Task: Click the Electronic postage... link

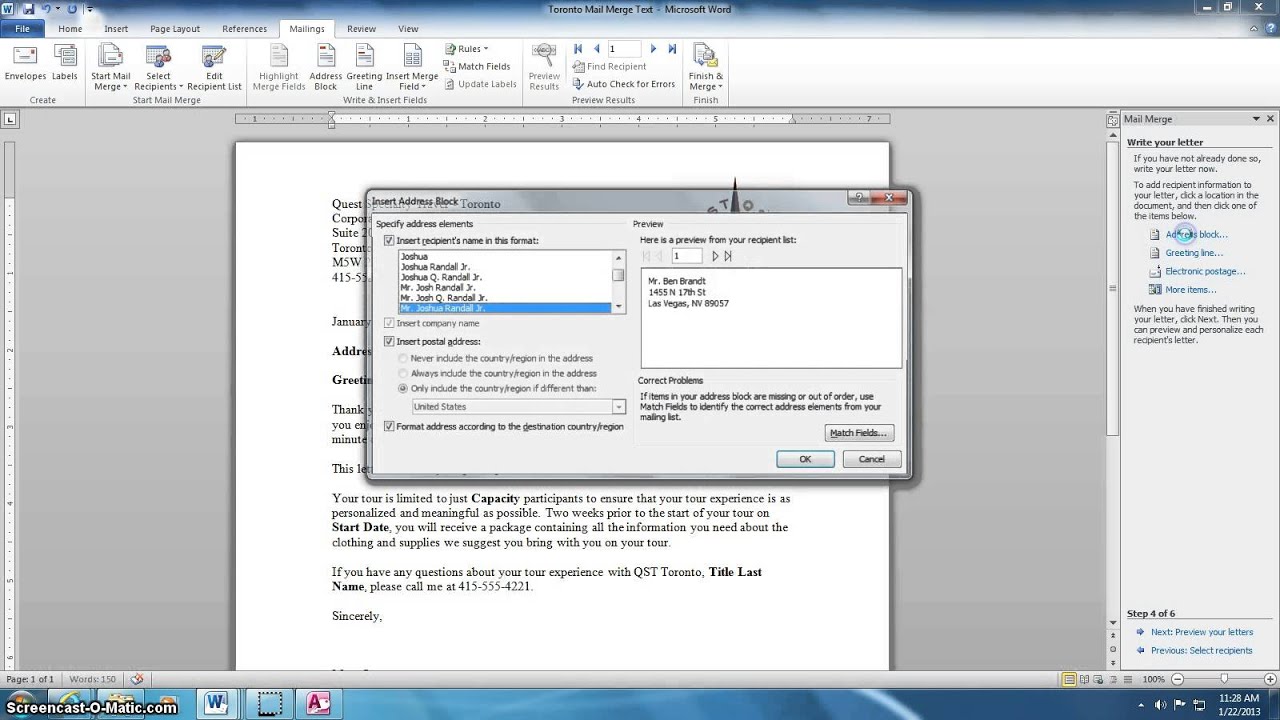Action: coord(1205,271)
